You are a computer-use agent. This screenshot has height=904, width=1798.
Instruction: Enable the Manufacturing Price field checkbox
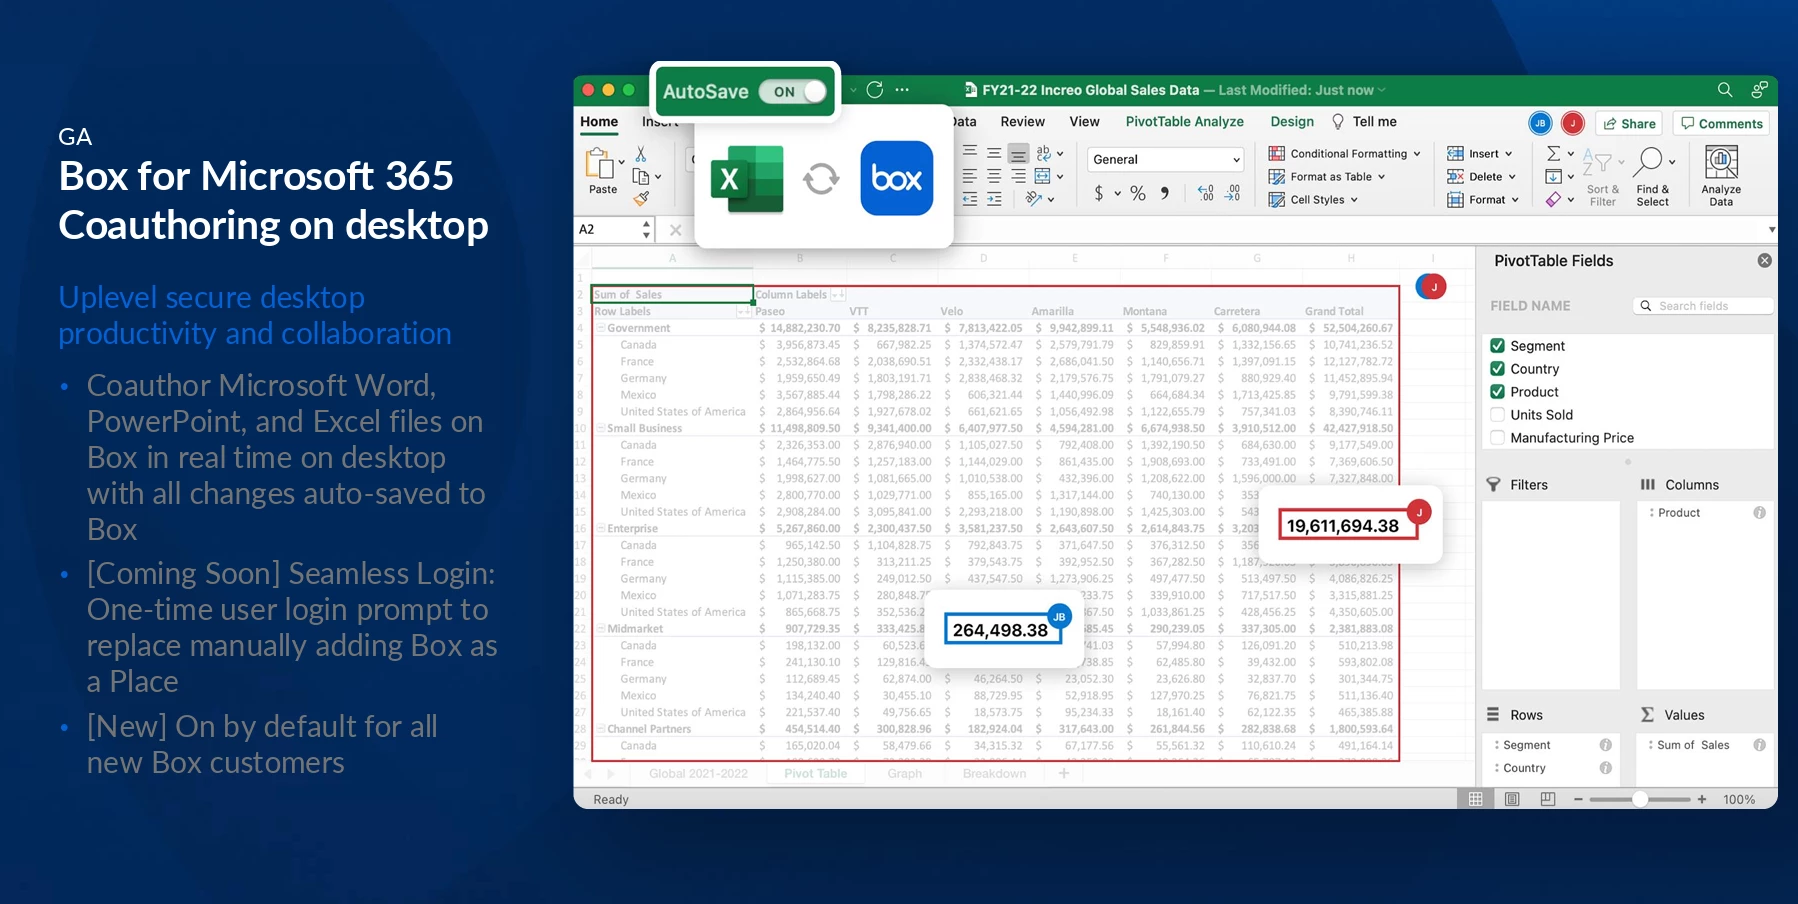tap(1497, 438)
